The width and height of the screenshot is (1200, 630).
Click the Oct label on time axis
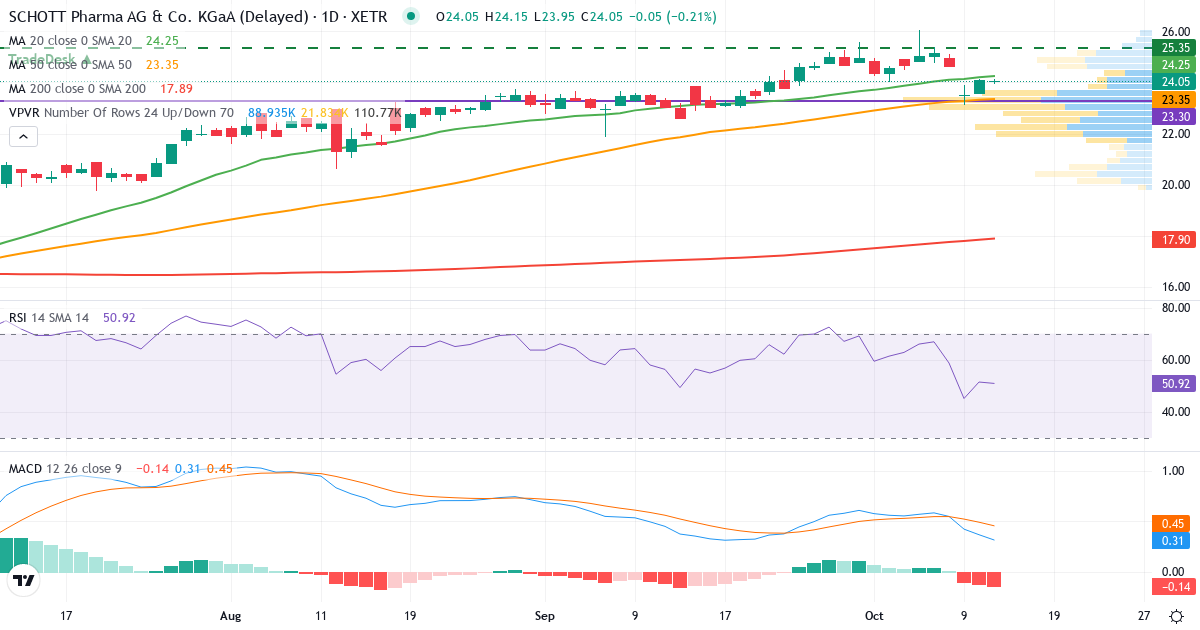coord(875,616)
